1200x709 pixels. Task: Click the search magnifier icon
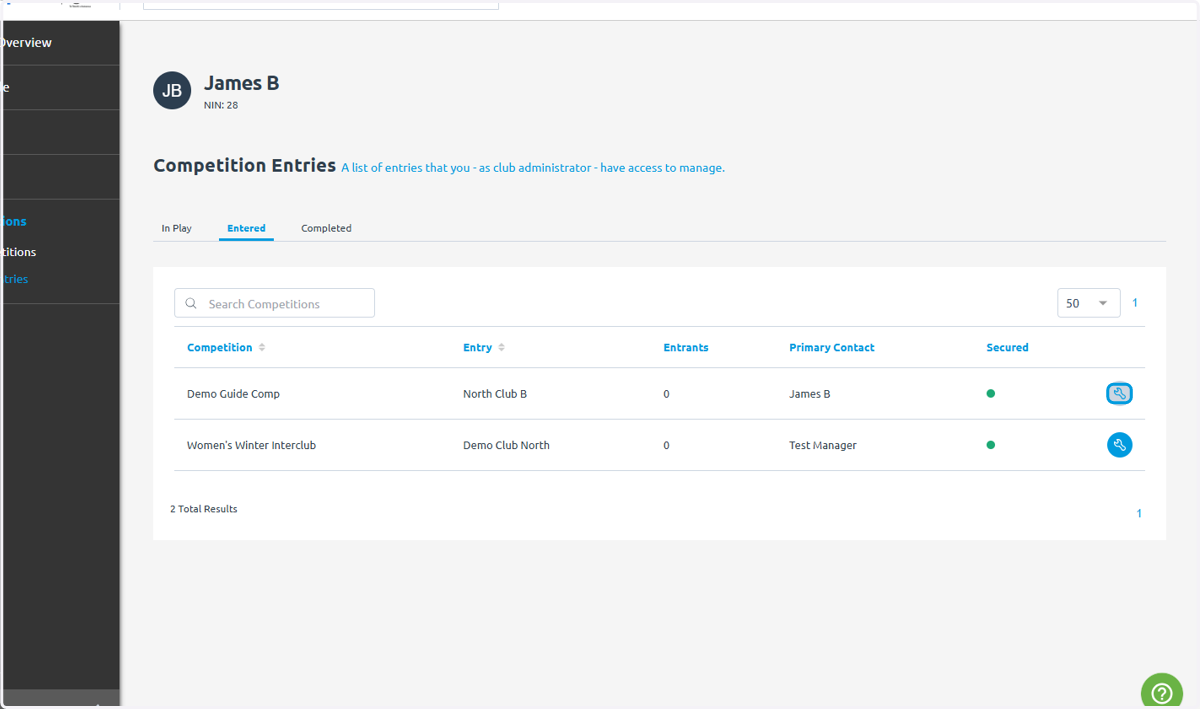tap(191, 304)
